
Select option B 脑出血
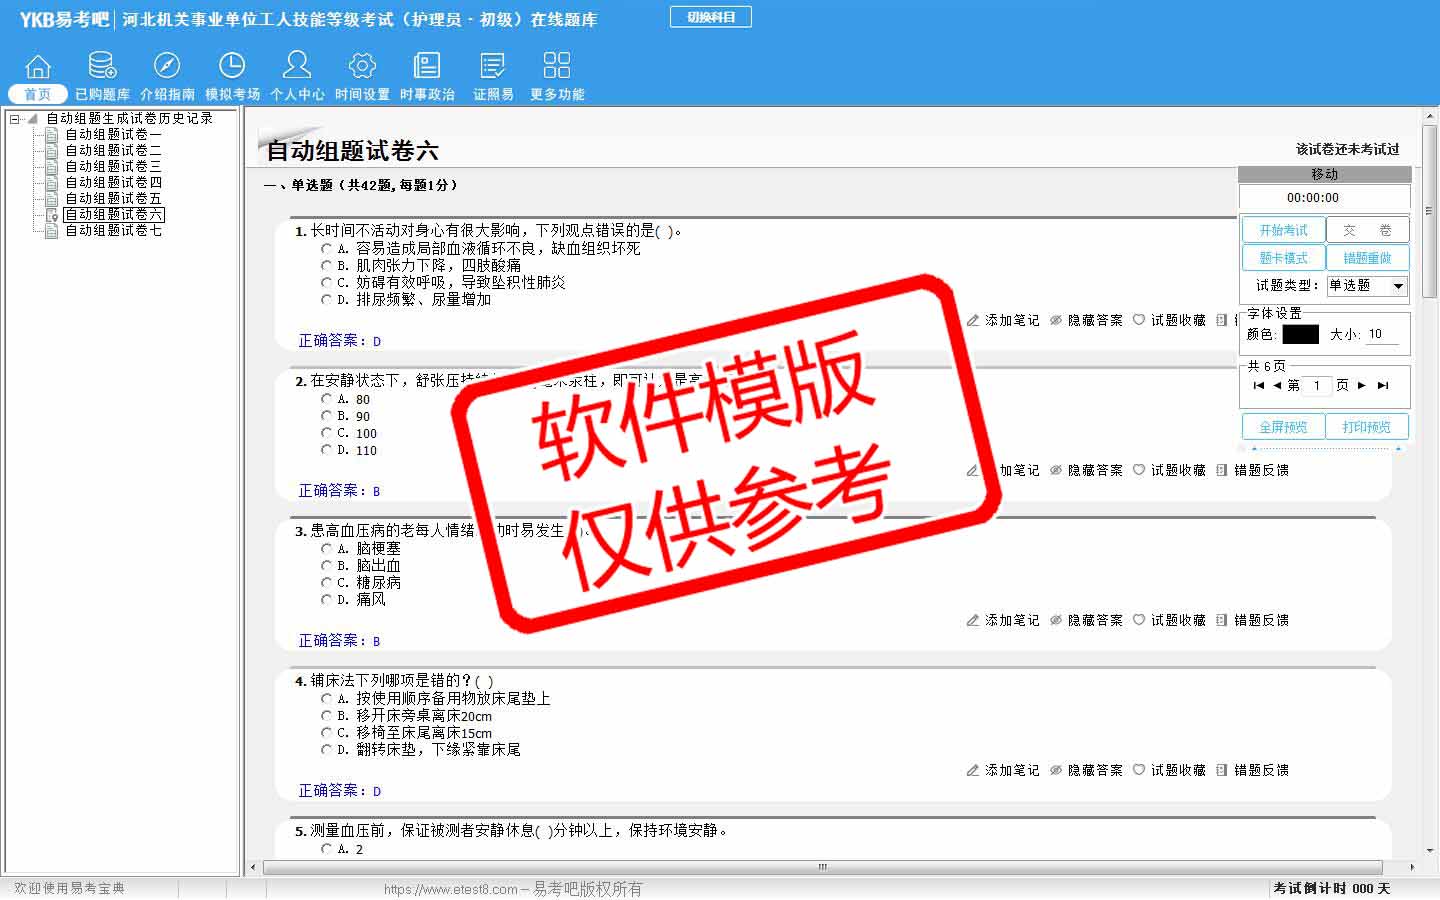pyautogui.click(x=326, y=565)
